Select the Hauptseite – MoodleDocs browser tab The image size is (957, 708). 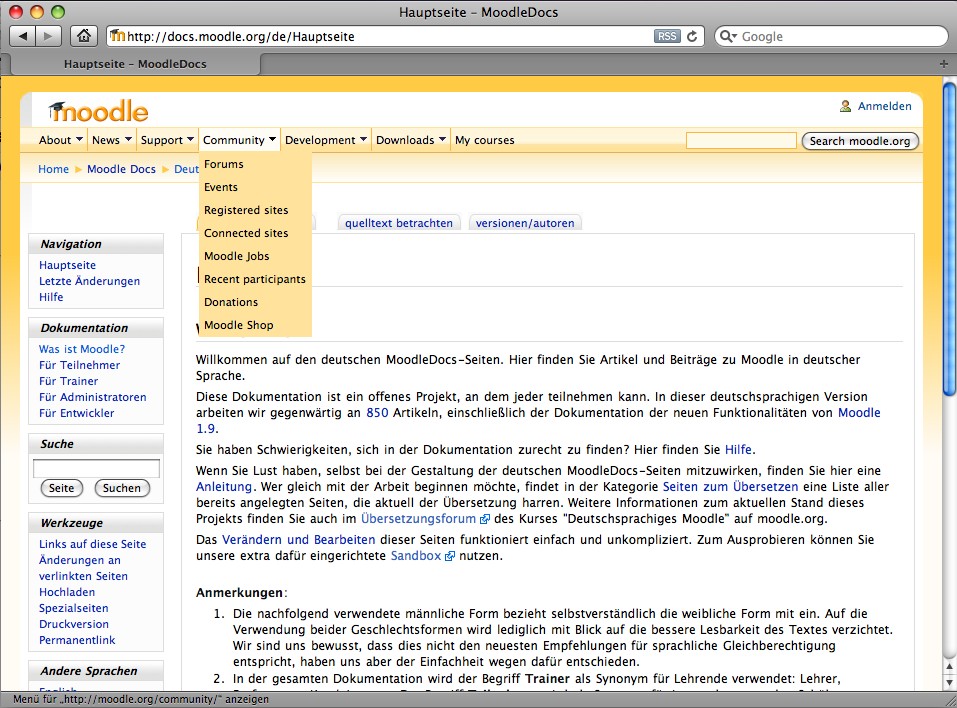135,64
